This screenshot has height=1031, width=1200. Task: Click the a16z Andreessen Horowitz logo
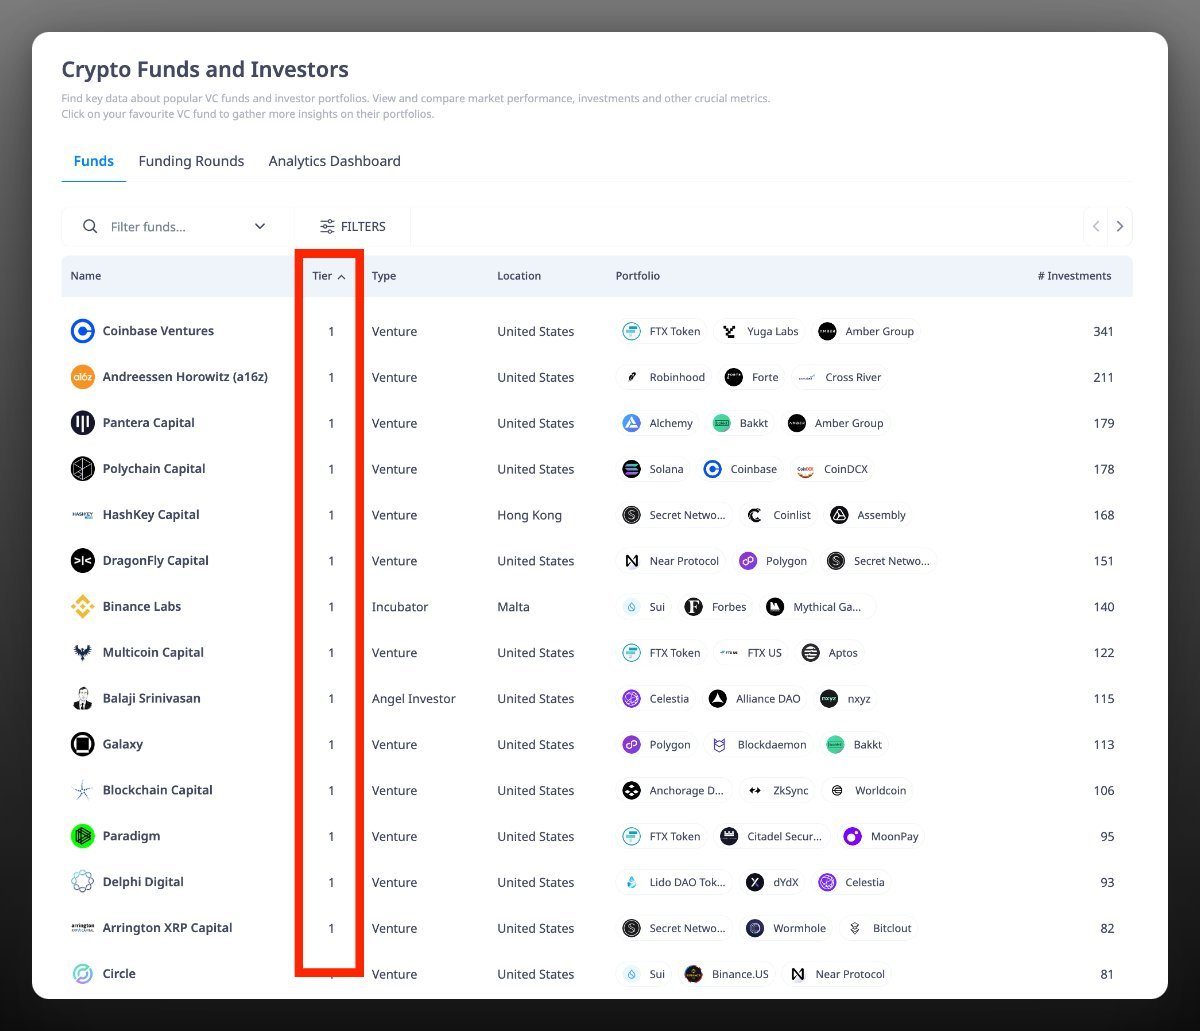coord(82,377)
